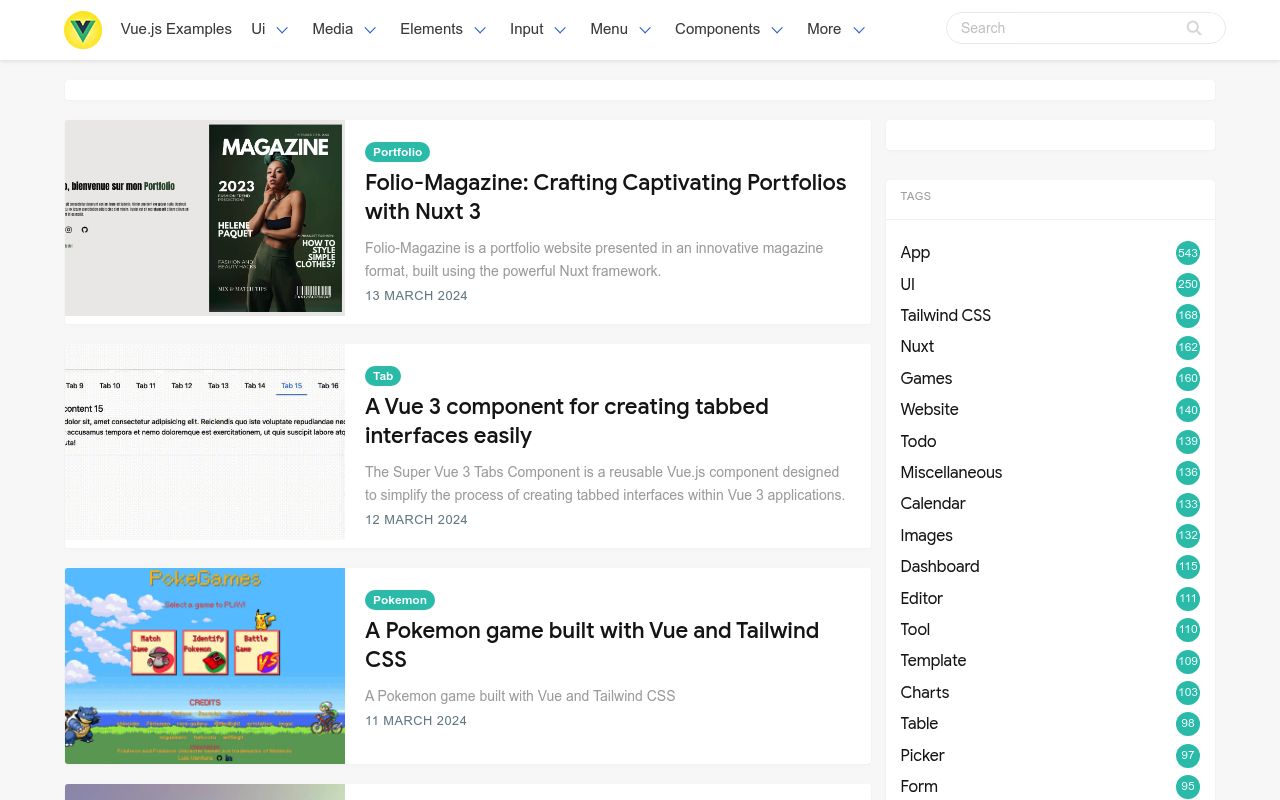Open the More menu
Screen dimensions: 1280x800
pos(836,29)
